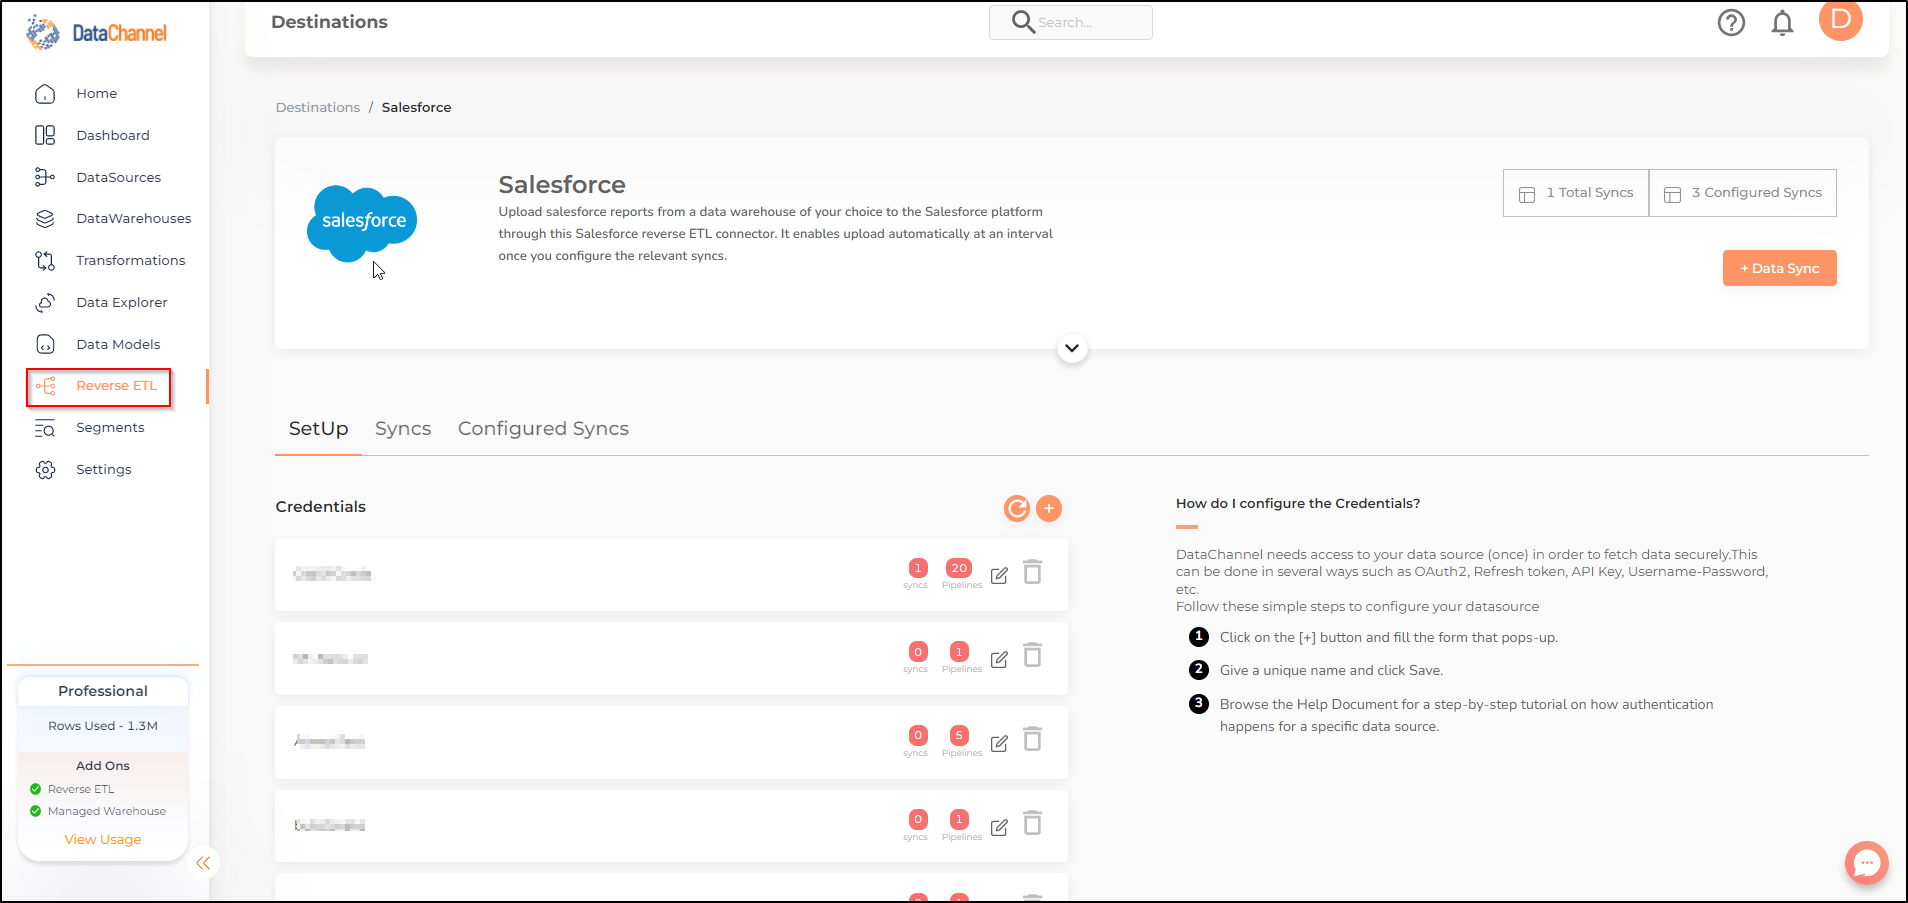Viewport: 1908px width, 903px height.
Task: Switch to the Configured Syncs tab
Action: click(543, 428)
